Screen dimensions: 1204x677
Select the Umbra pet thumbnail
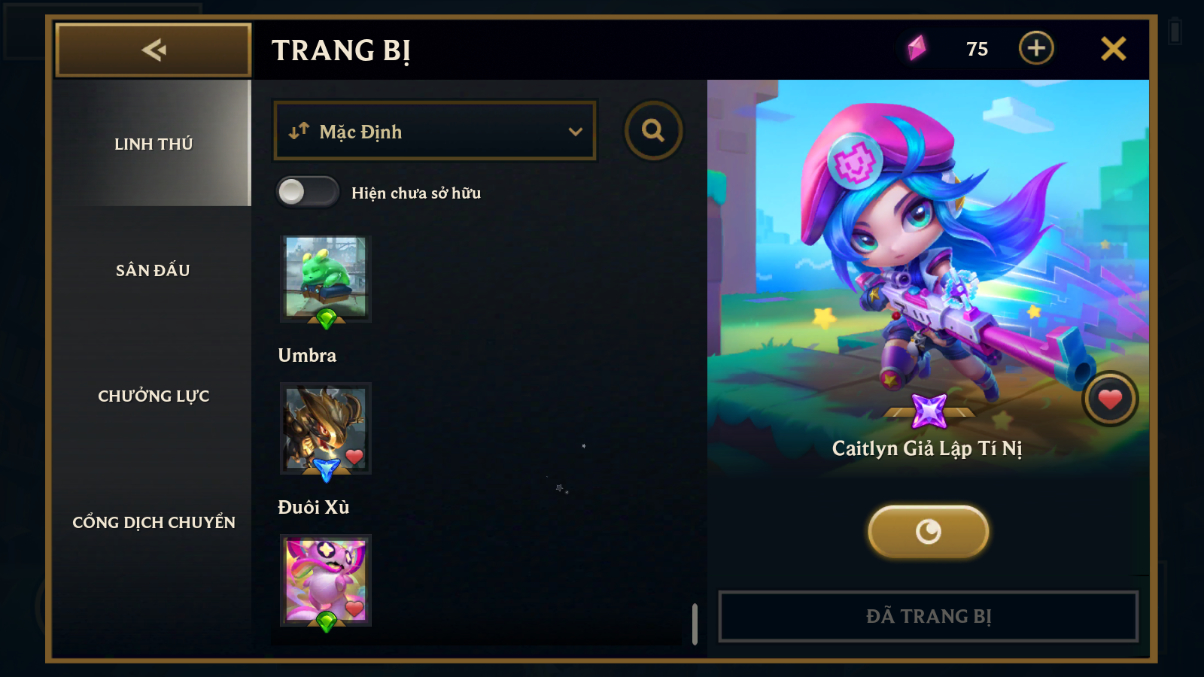pyautogui.click(x=326, y=428)
